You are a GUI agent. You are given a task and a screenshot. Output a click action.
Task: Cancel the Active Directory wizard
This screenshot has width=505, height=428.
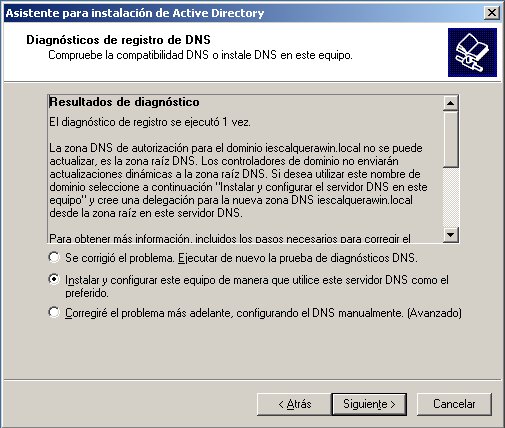[454, 404]
